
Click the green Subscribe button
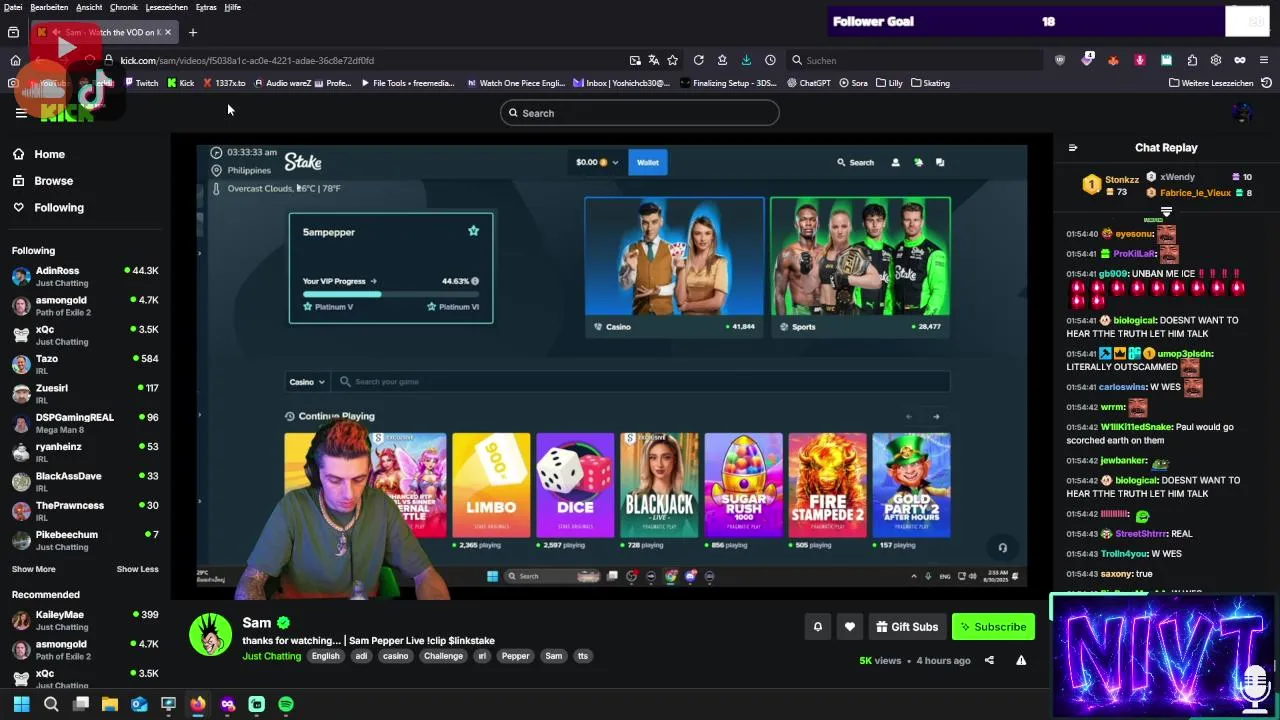pyautogui.click(x=993, y=627)
